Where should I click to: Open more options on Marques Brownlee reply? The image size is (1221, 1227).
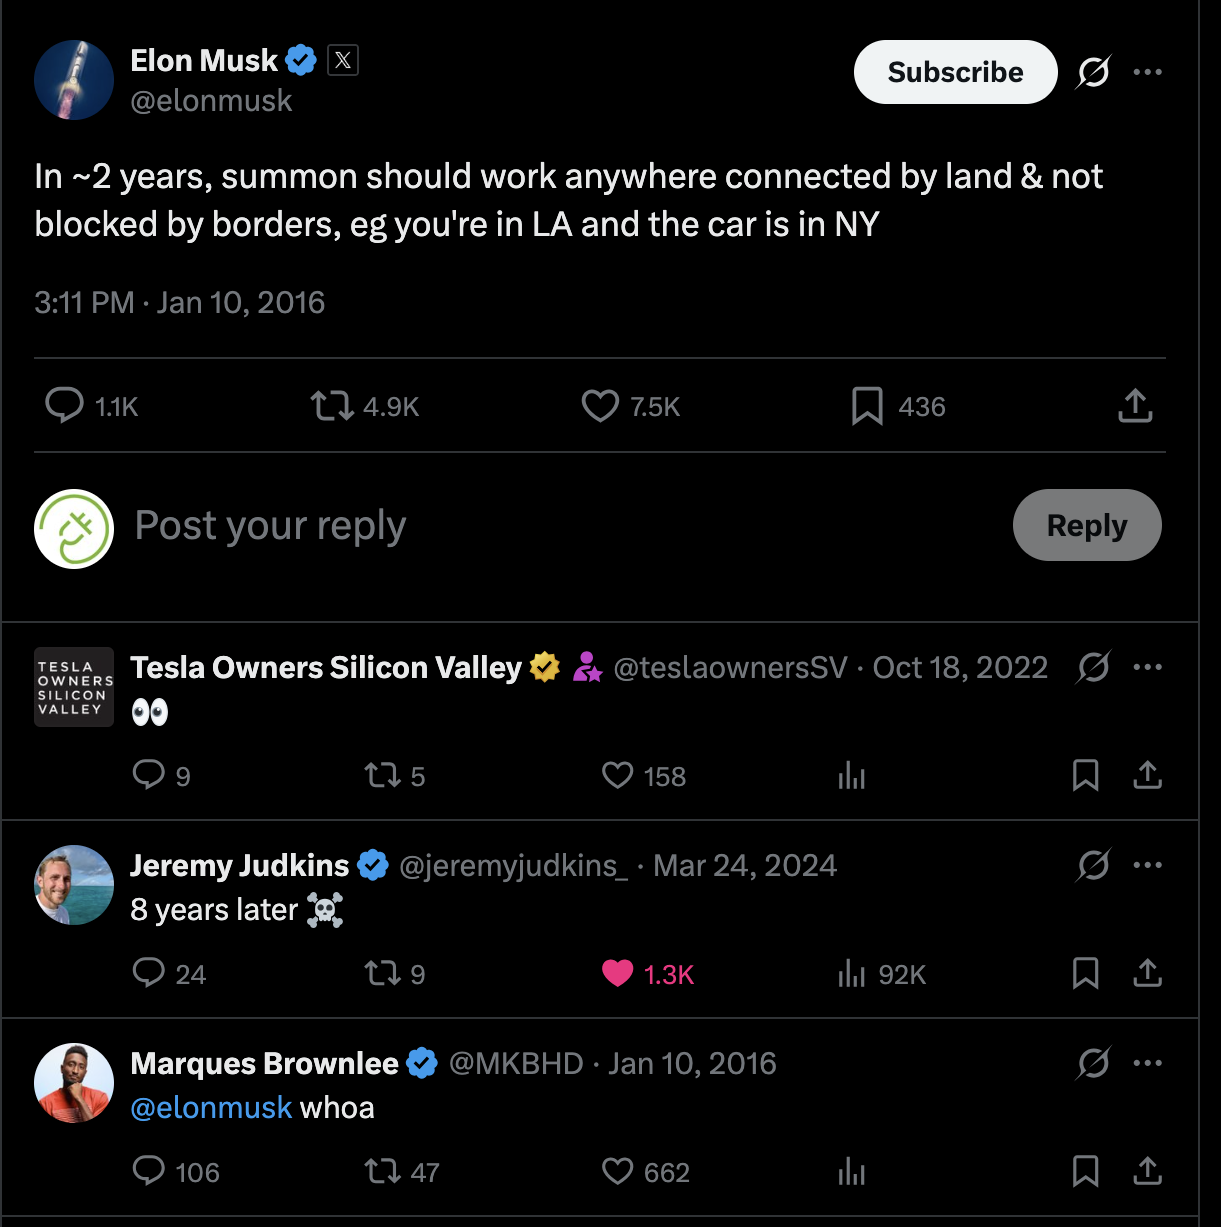(1147, 1063)
